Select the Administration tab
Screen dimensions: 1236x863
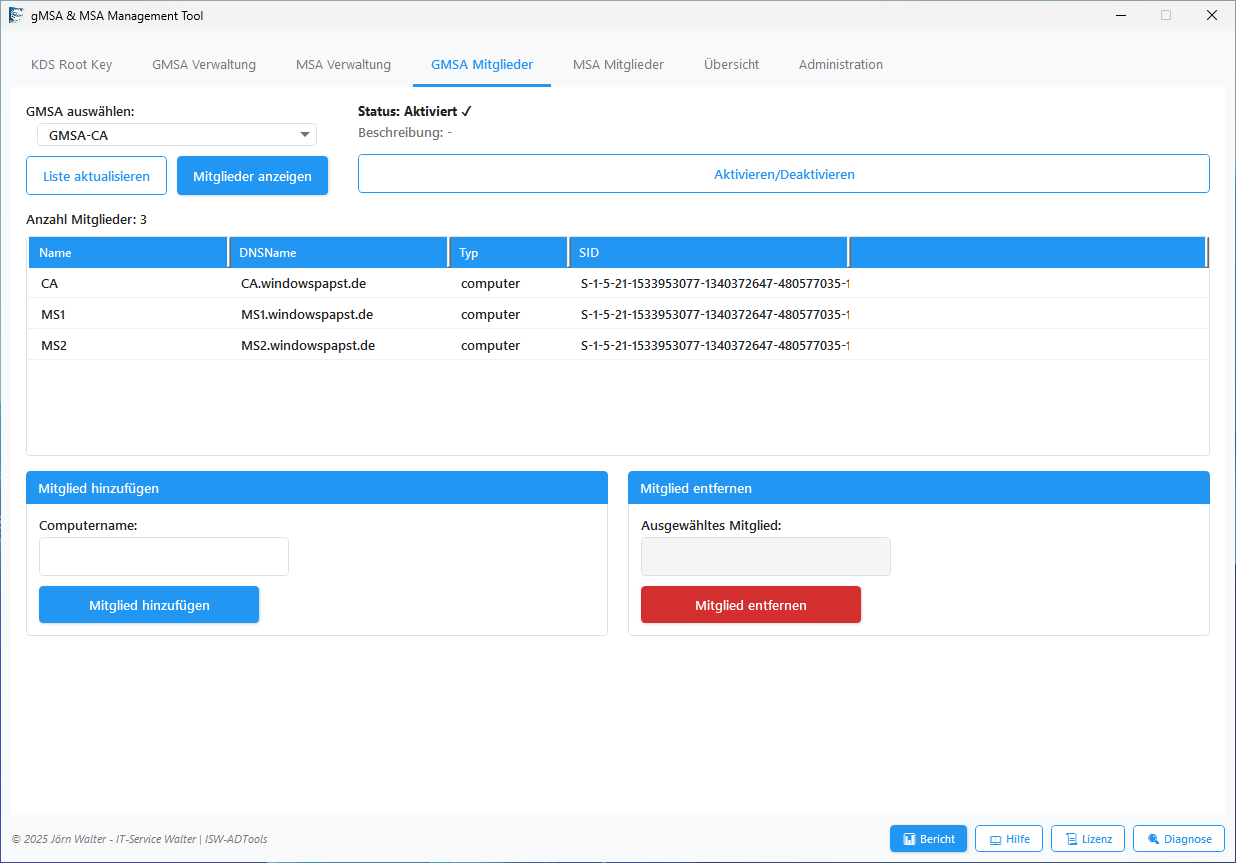pos(840,65)
